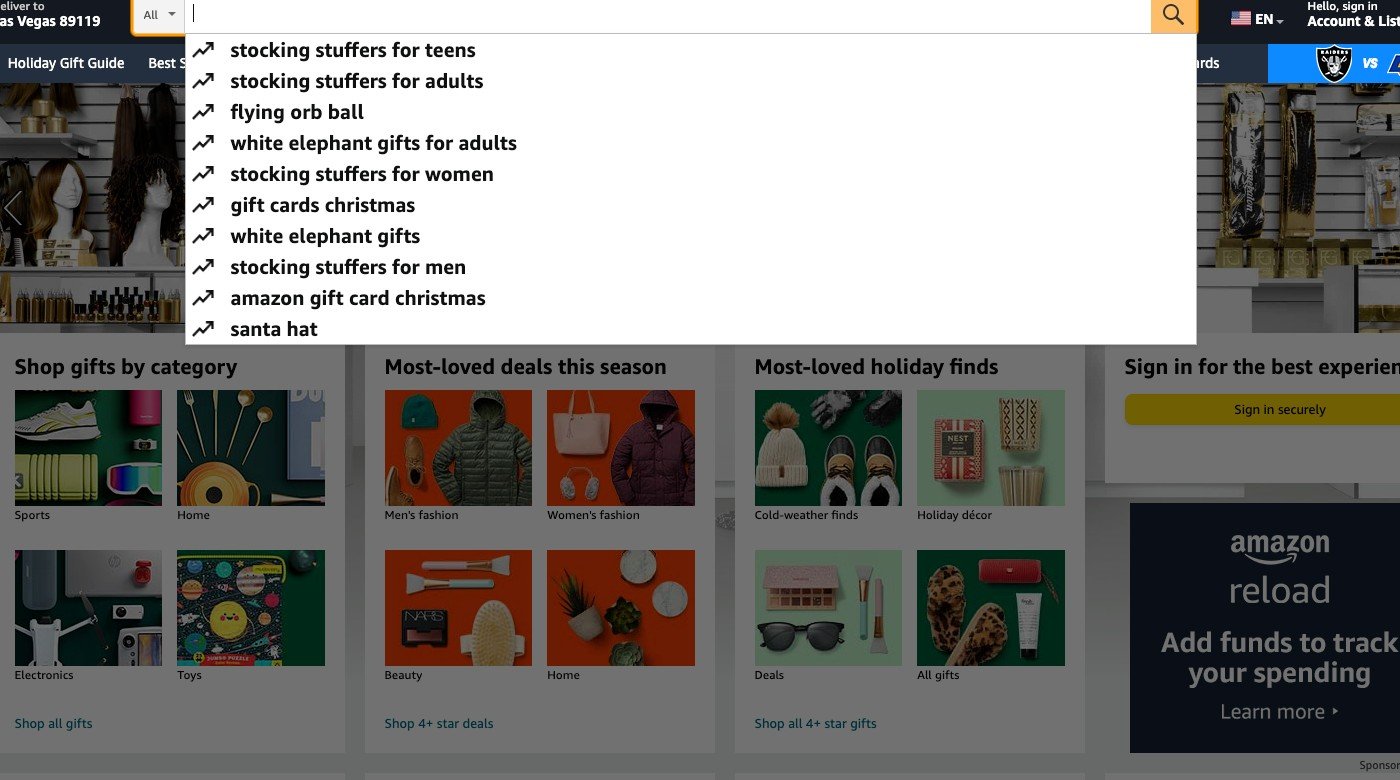Expand the EN language selector
Viewport: 1400px width, 780px height.
(x=1258, y=18)
